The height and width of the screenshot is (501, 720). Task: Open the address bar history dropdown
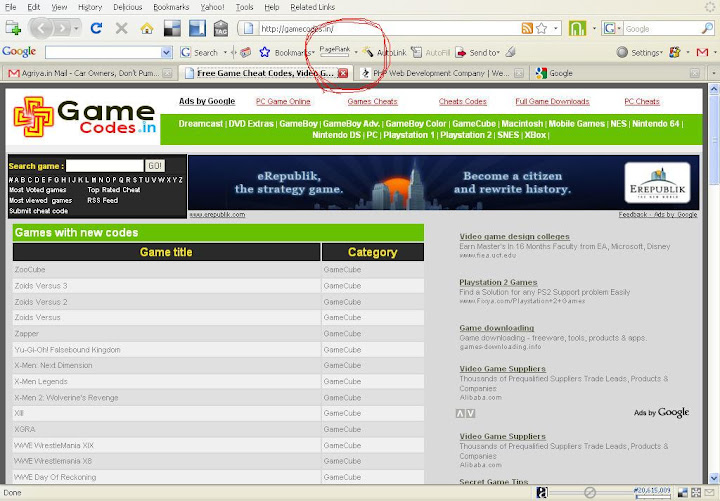[x=556, y=28]
